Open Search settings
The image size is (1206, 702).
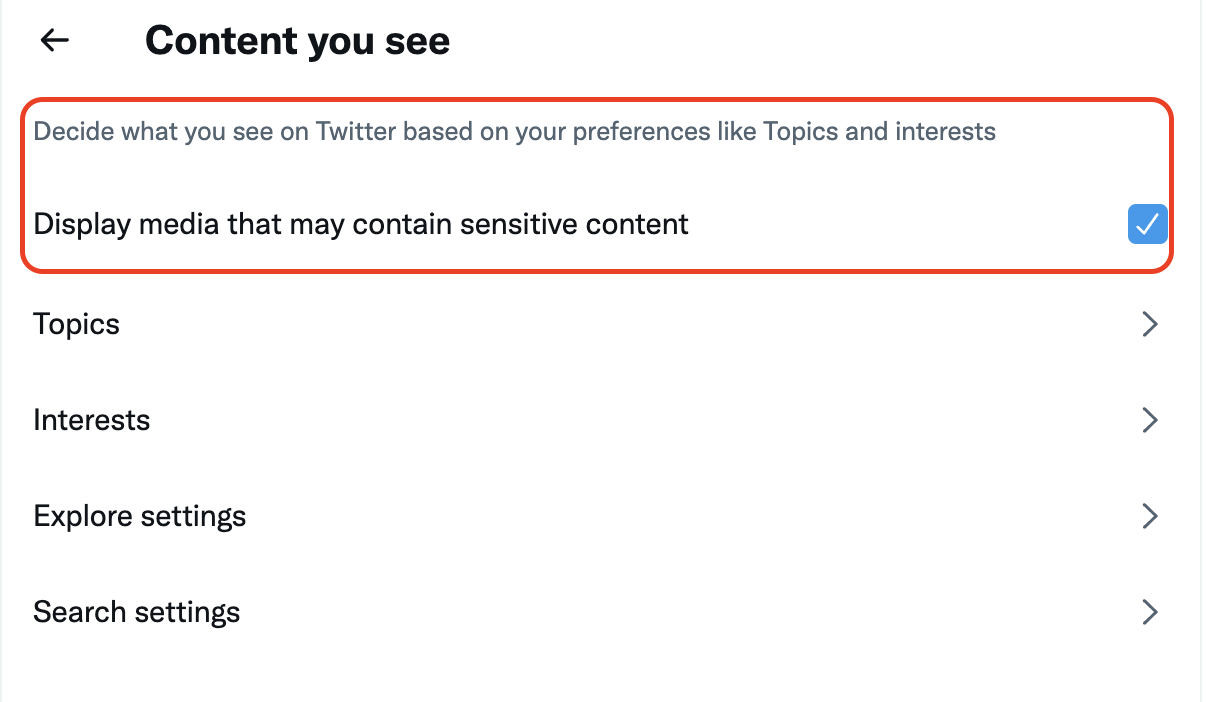(x=600, y=612)
